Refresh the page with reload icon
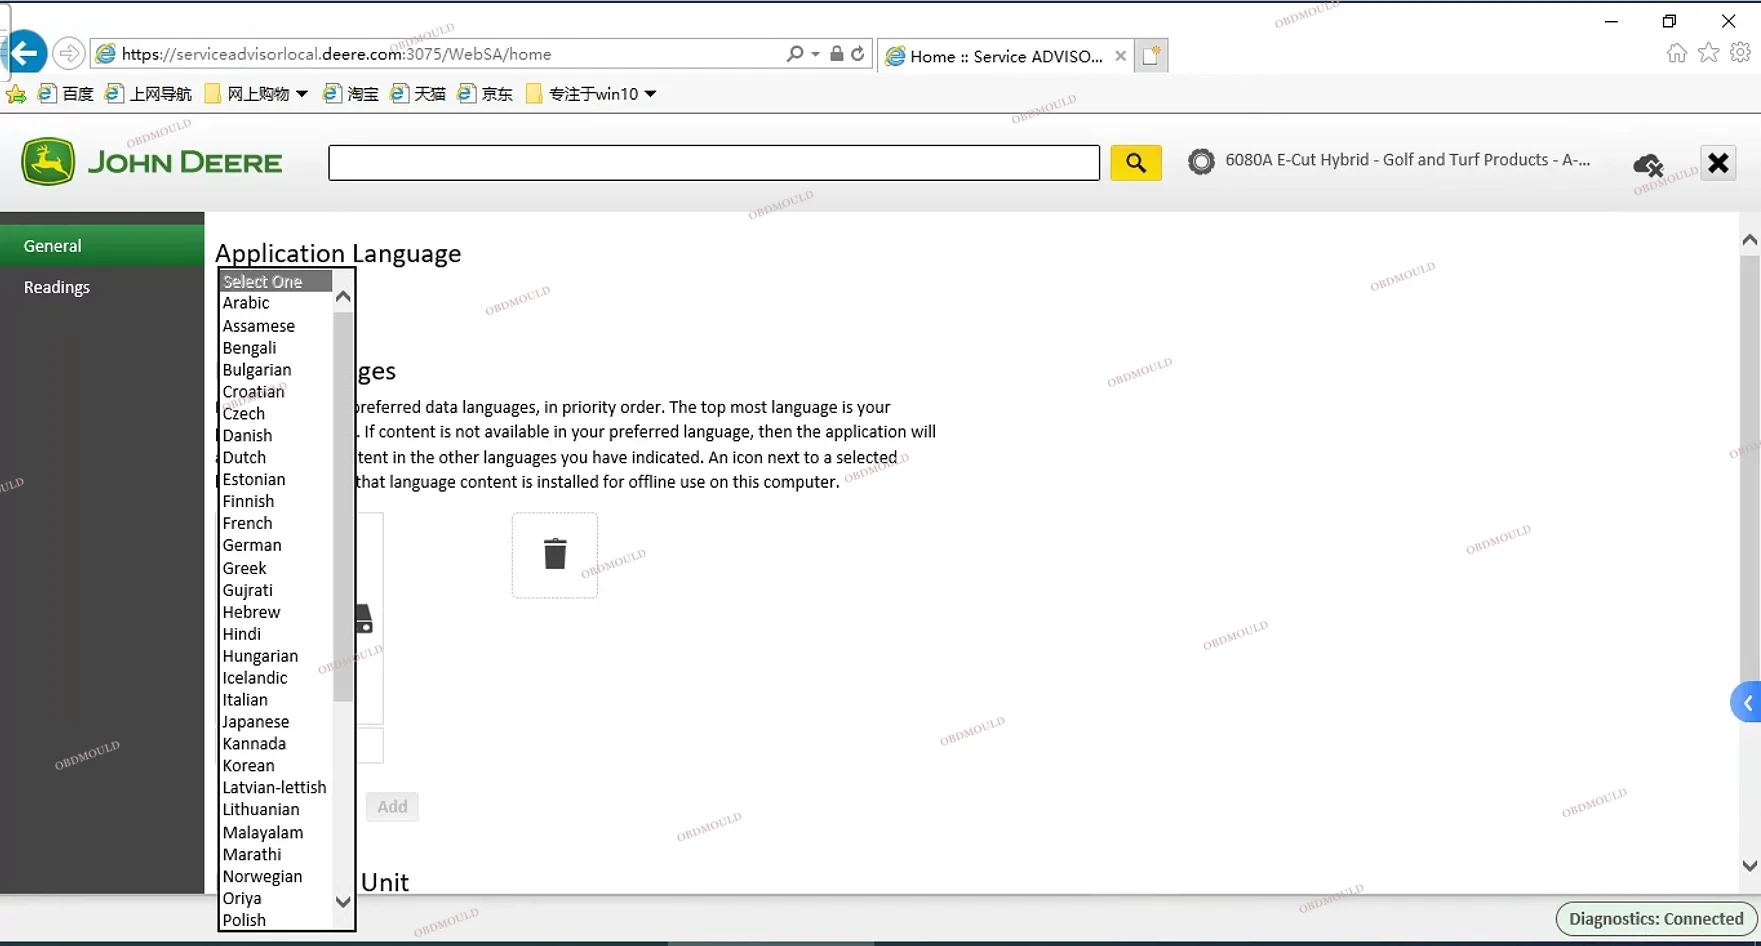 857,54
